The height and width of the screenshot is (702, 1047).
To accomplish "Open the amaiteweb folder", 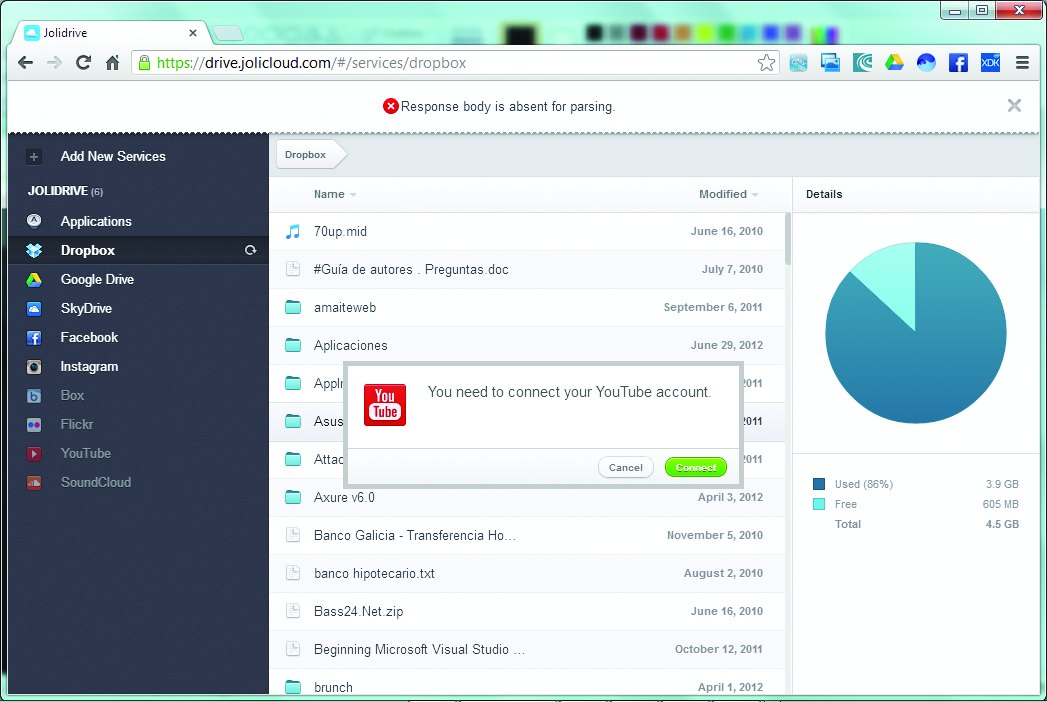I will pyautogui.click(x=527, y=308).
